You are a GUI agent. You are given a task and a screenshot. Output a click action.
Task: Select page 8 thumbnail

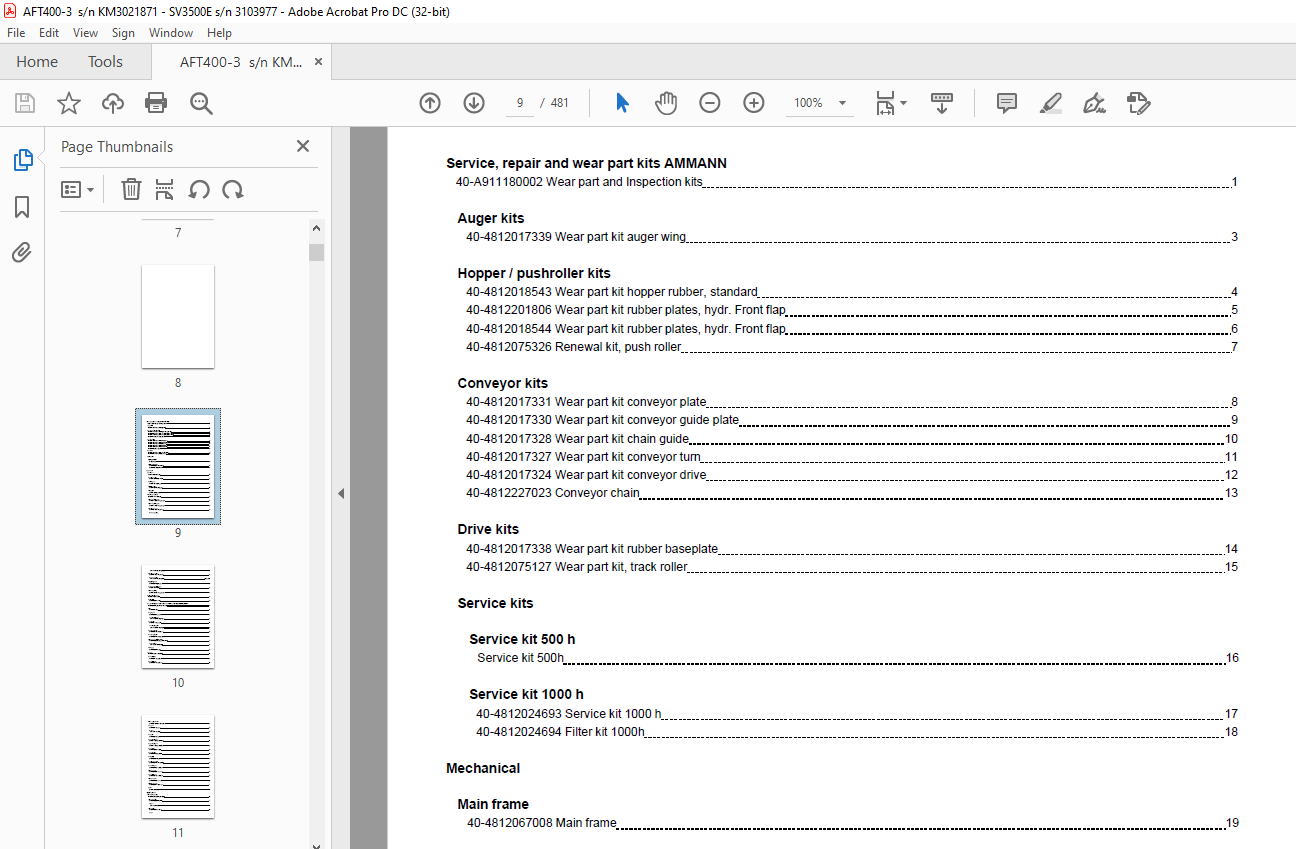178,317
